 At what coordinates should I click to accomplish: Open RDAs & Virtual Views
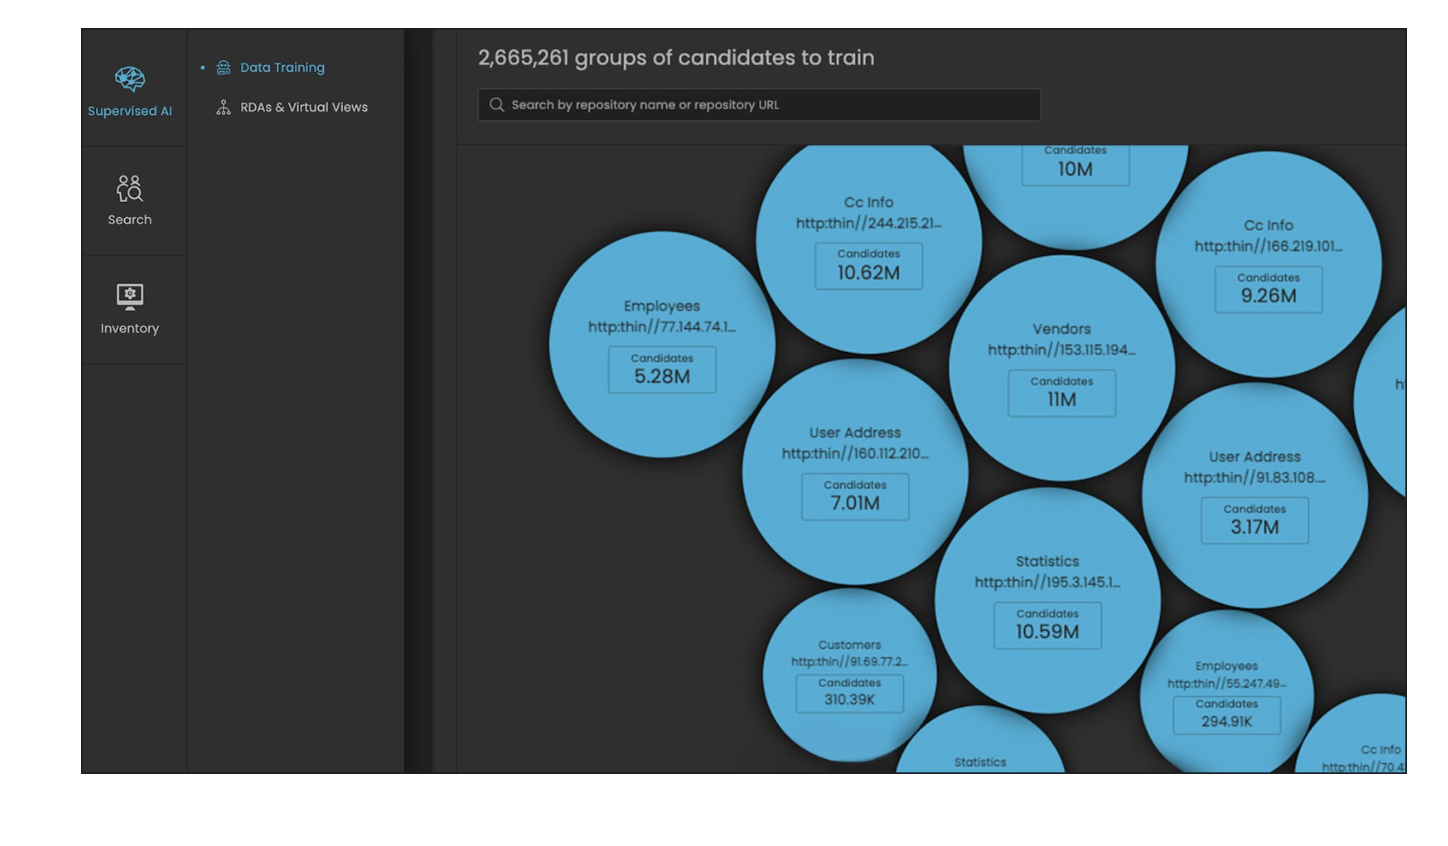(303, 107)
